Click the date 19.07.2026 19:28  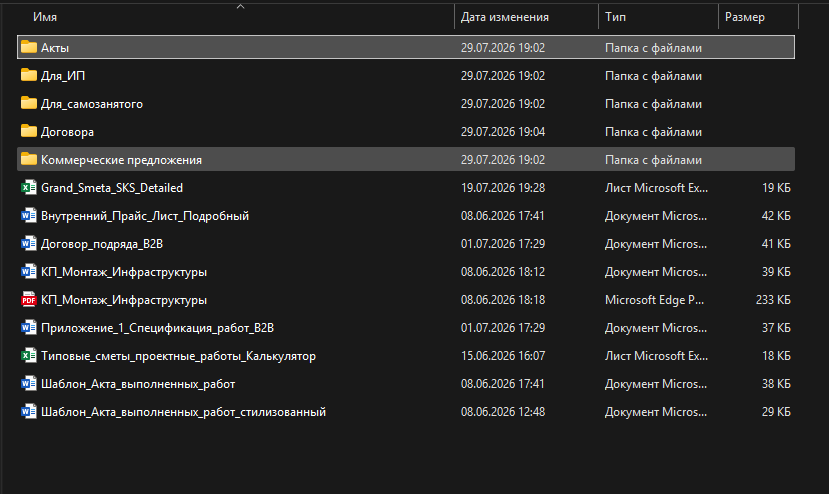point(503,188)
